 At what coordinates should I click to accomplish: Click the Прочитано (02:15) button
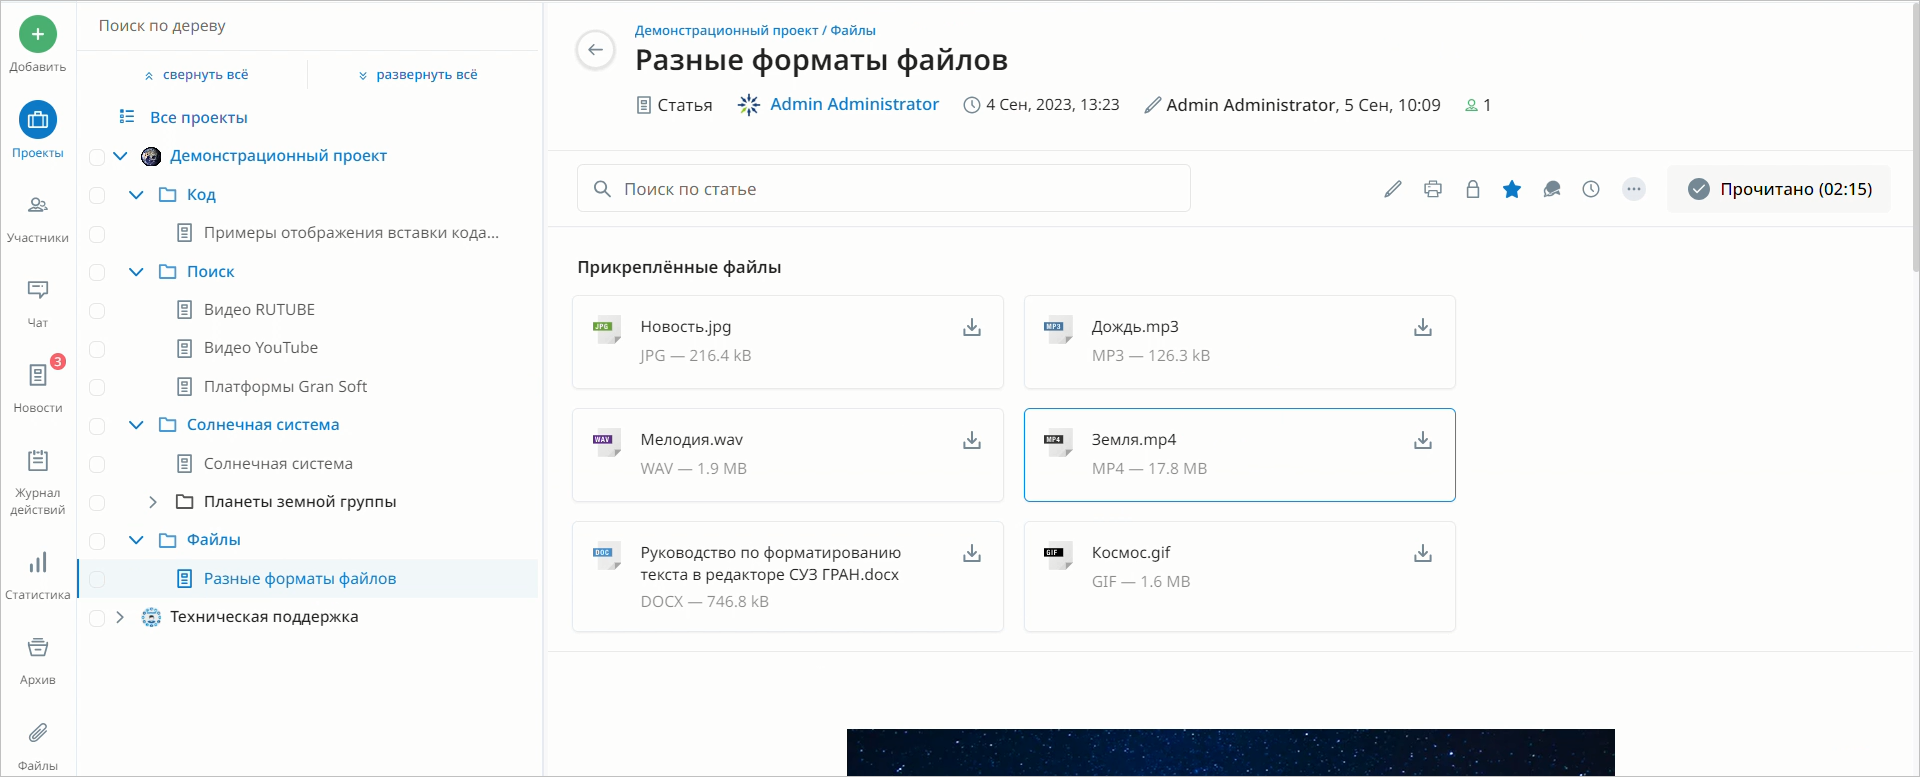point(1779,189)
